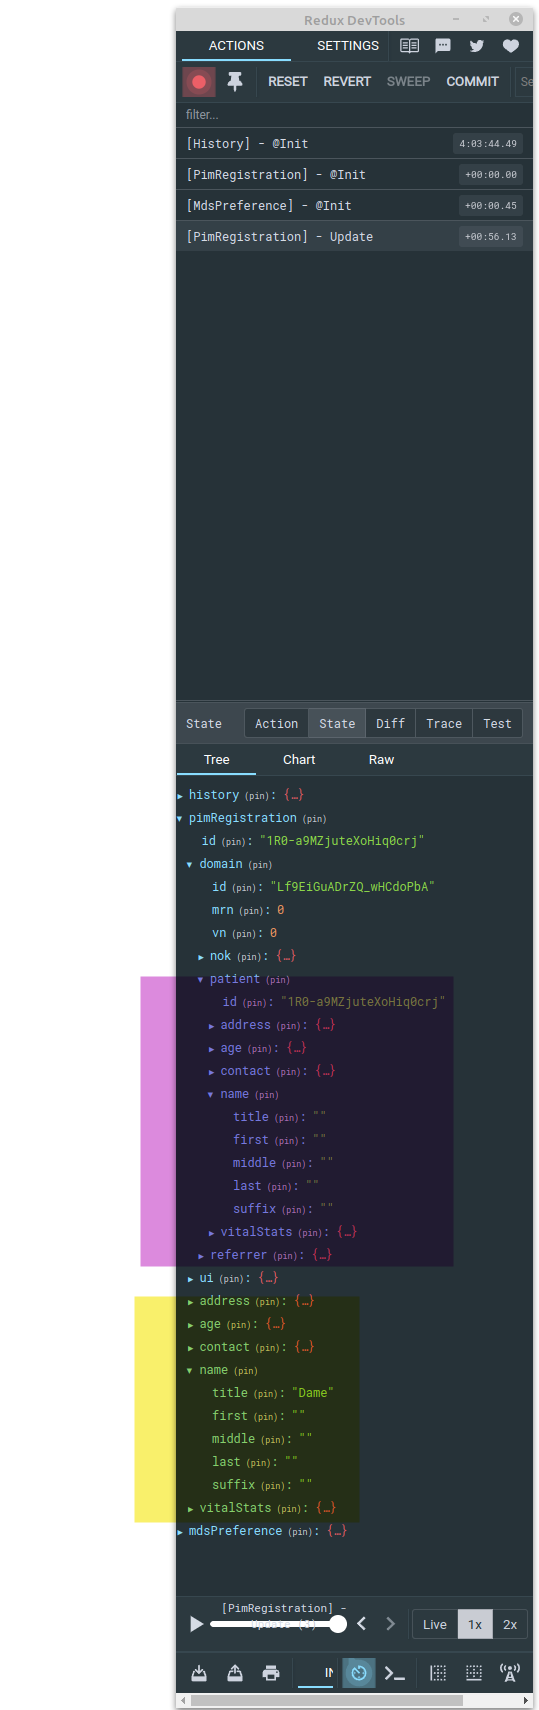The height and width of the screenshot is (1710, 539).
Task: Click the COMMIT button
Action: tap(472, 82)
